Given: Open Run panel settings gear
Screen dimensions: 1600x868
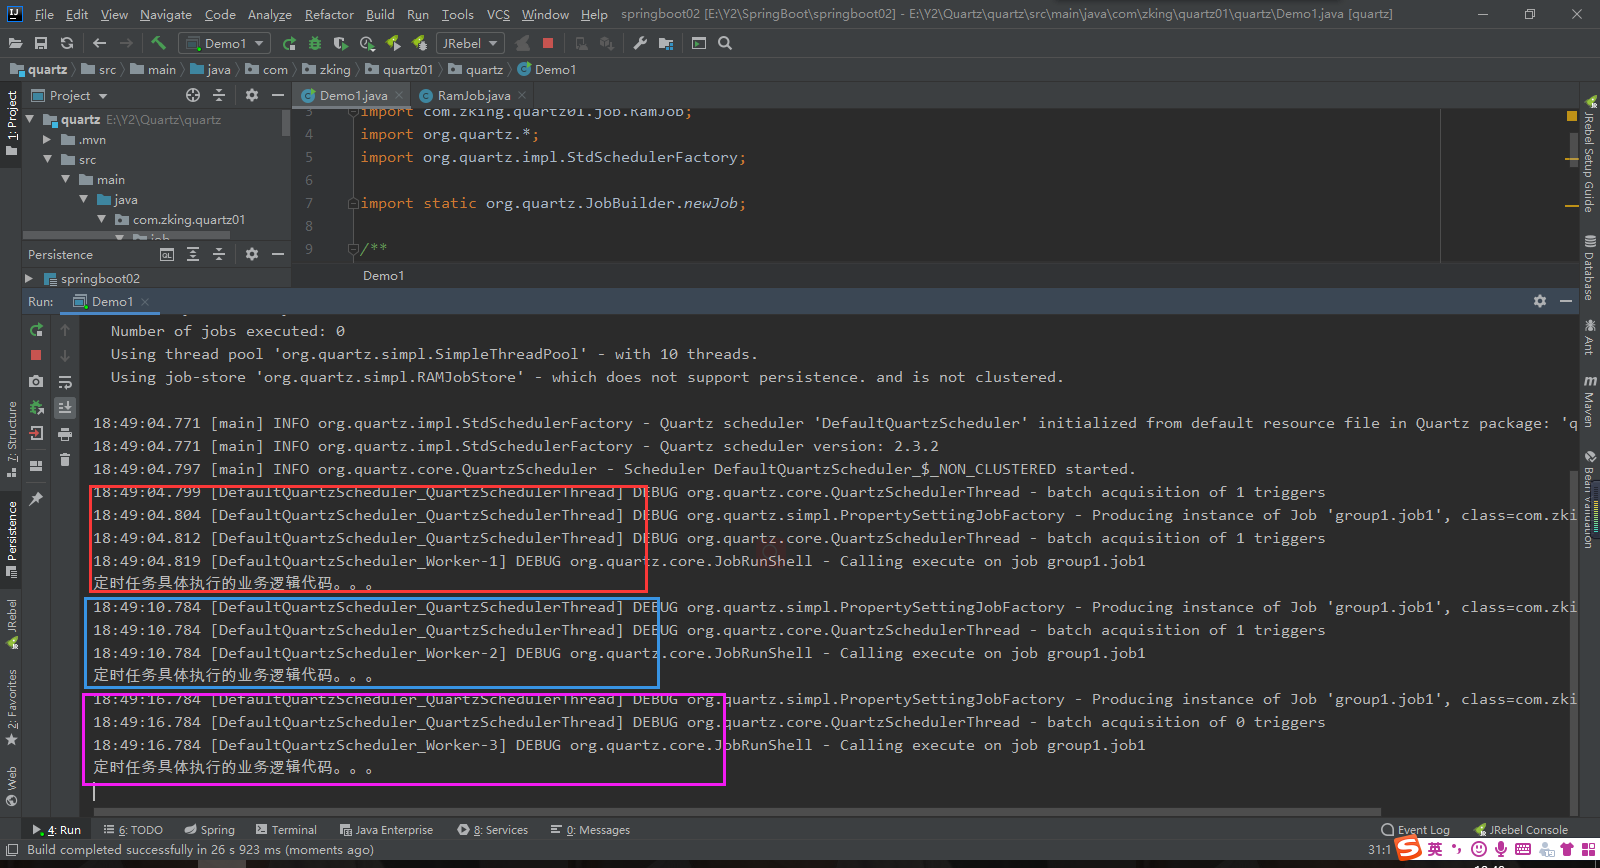Looking at the screenshot, I should [1540, 301].
